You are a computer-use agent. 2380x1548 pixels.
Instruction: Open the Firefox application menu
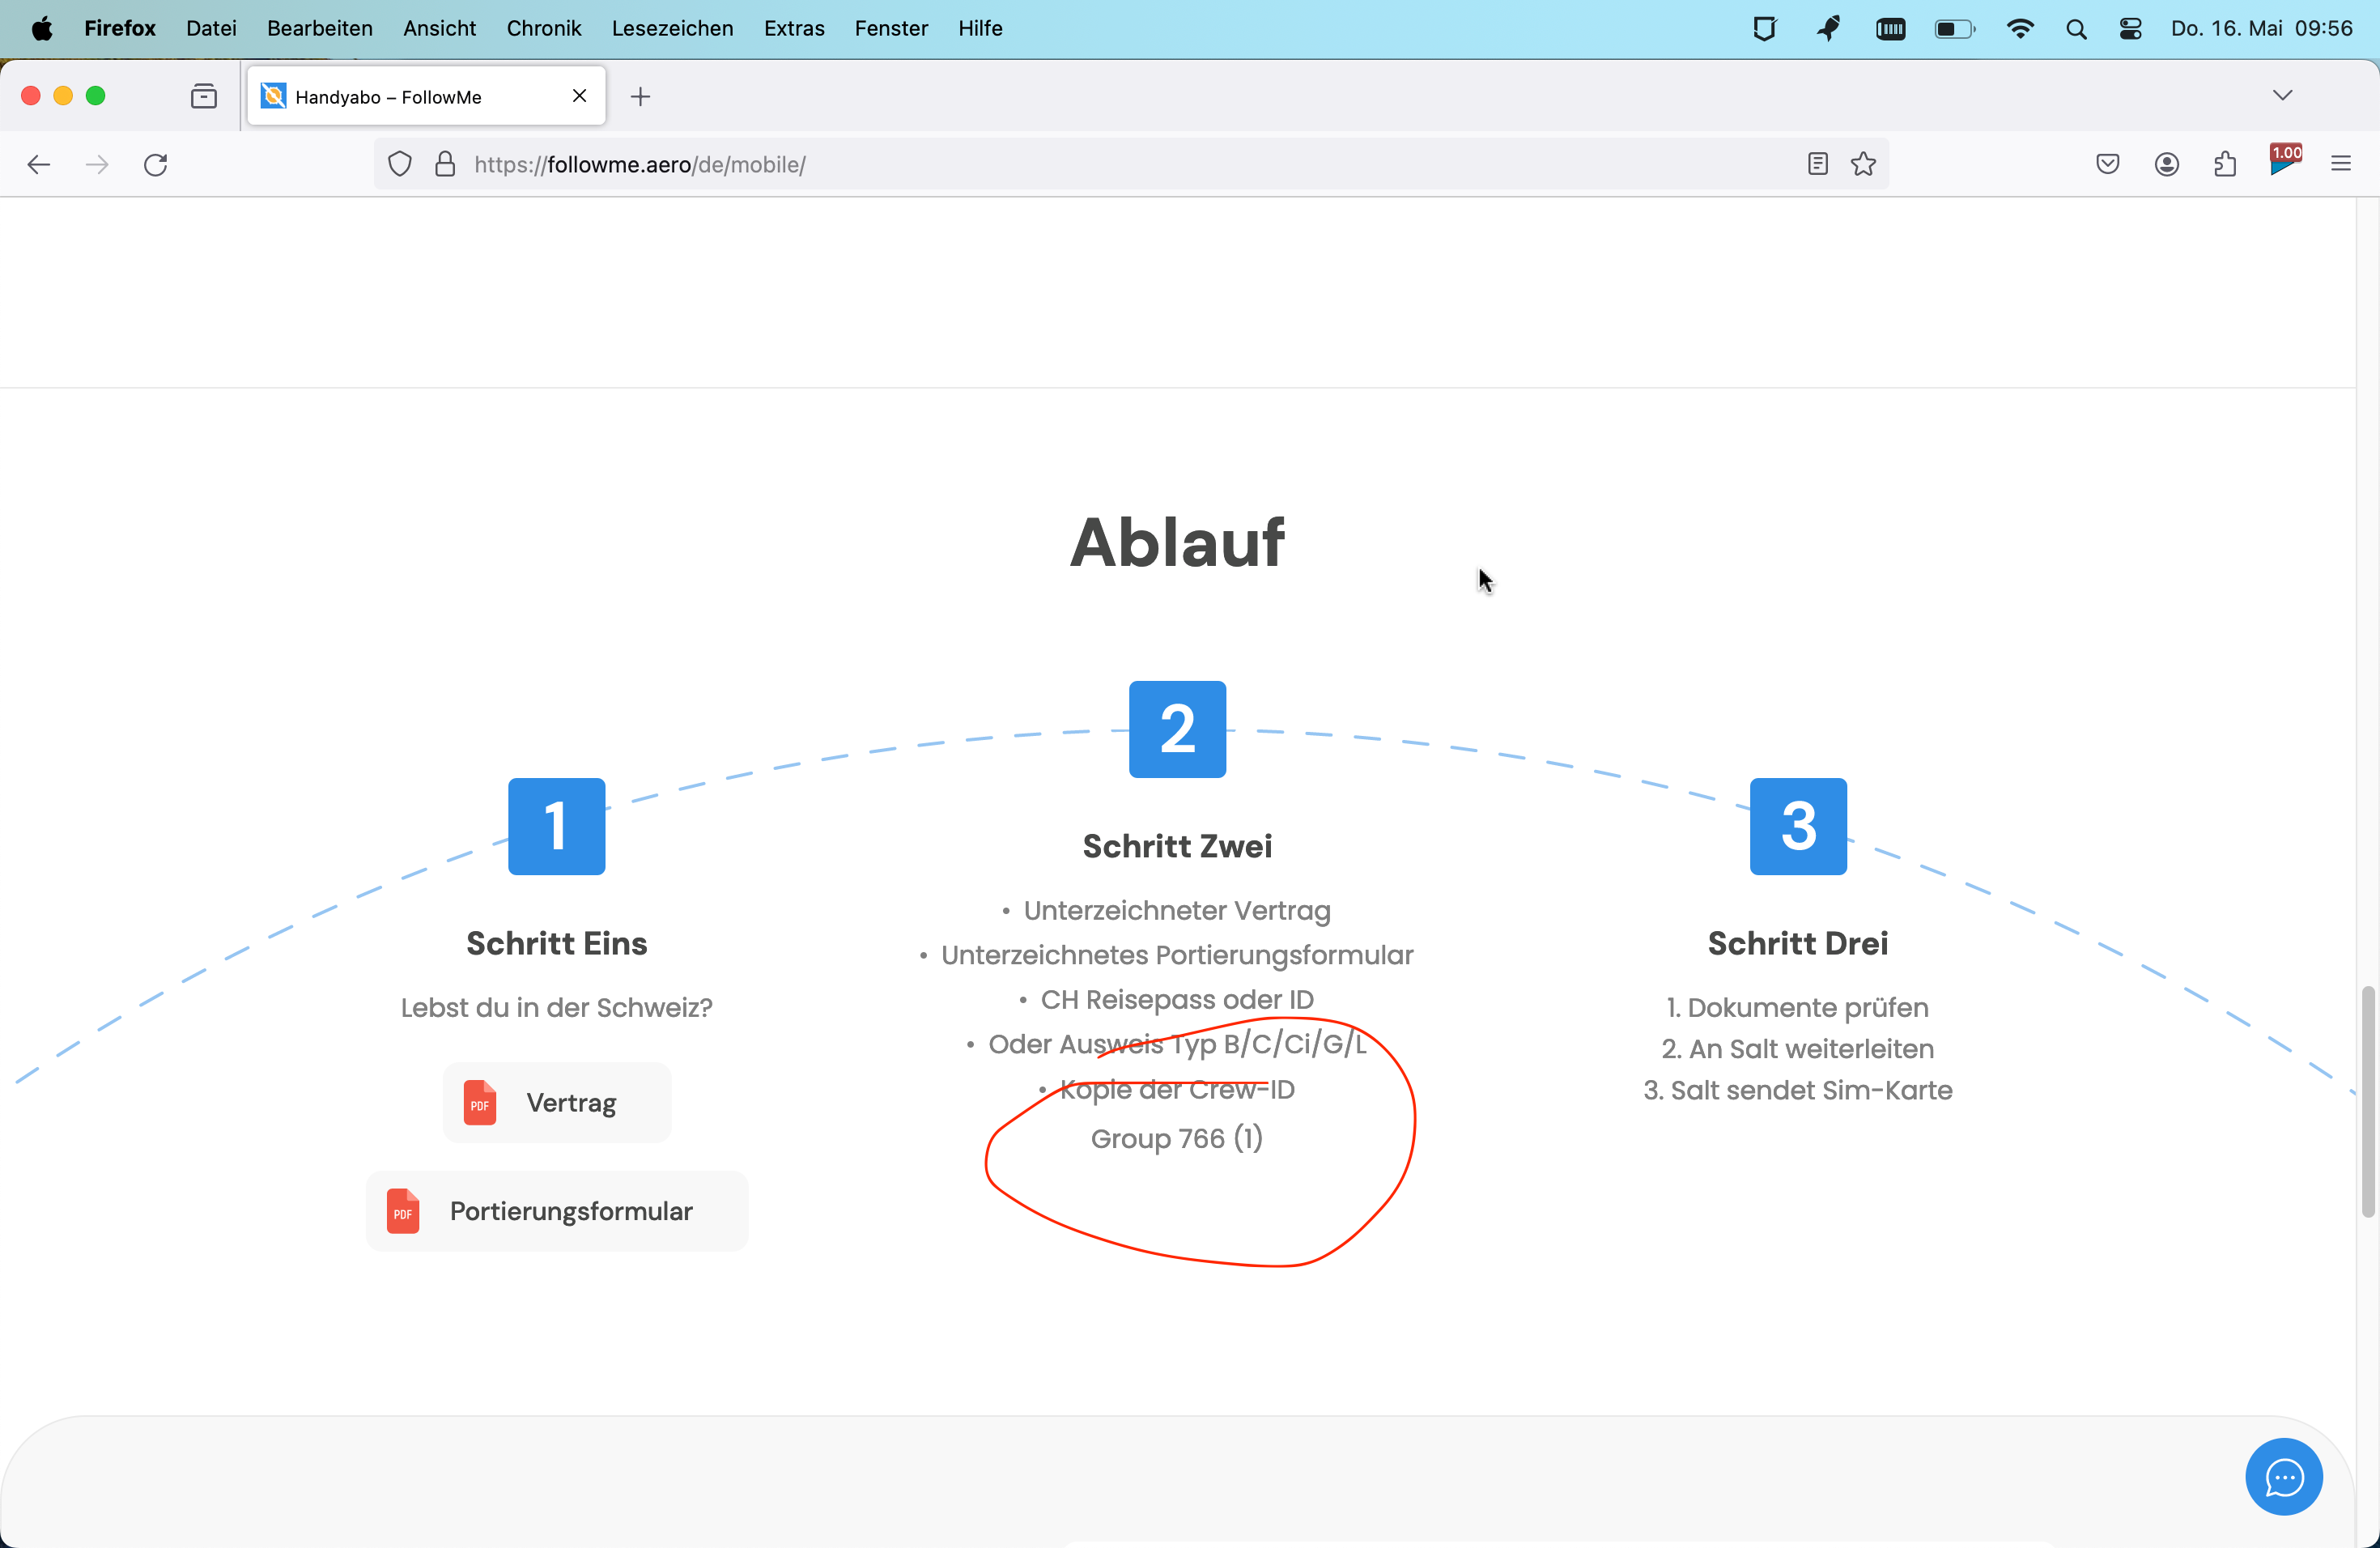coord(120,28)
